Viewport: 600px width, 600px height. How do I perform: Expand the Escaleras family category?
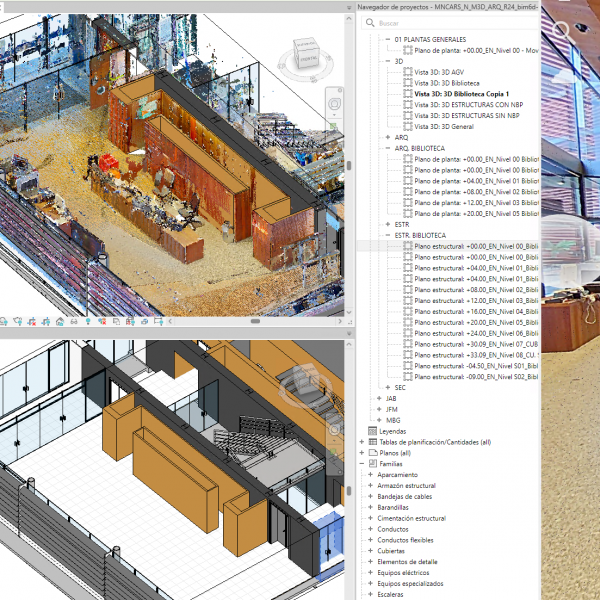(371, 594)
